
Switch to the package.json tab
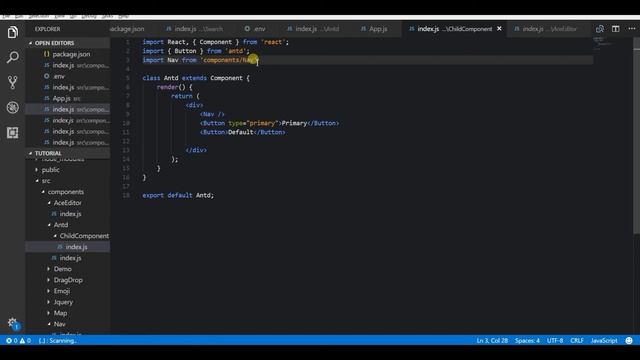pyautogui.click(x=127, y=29)
